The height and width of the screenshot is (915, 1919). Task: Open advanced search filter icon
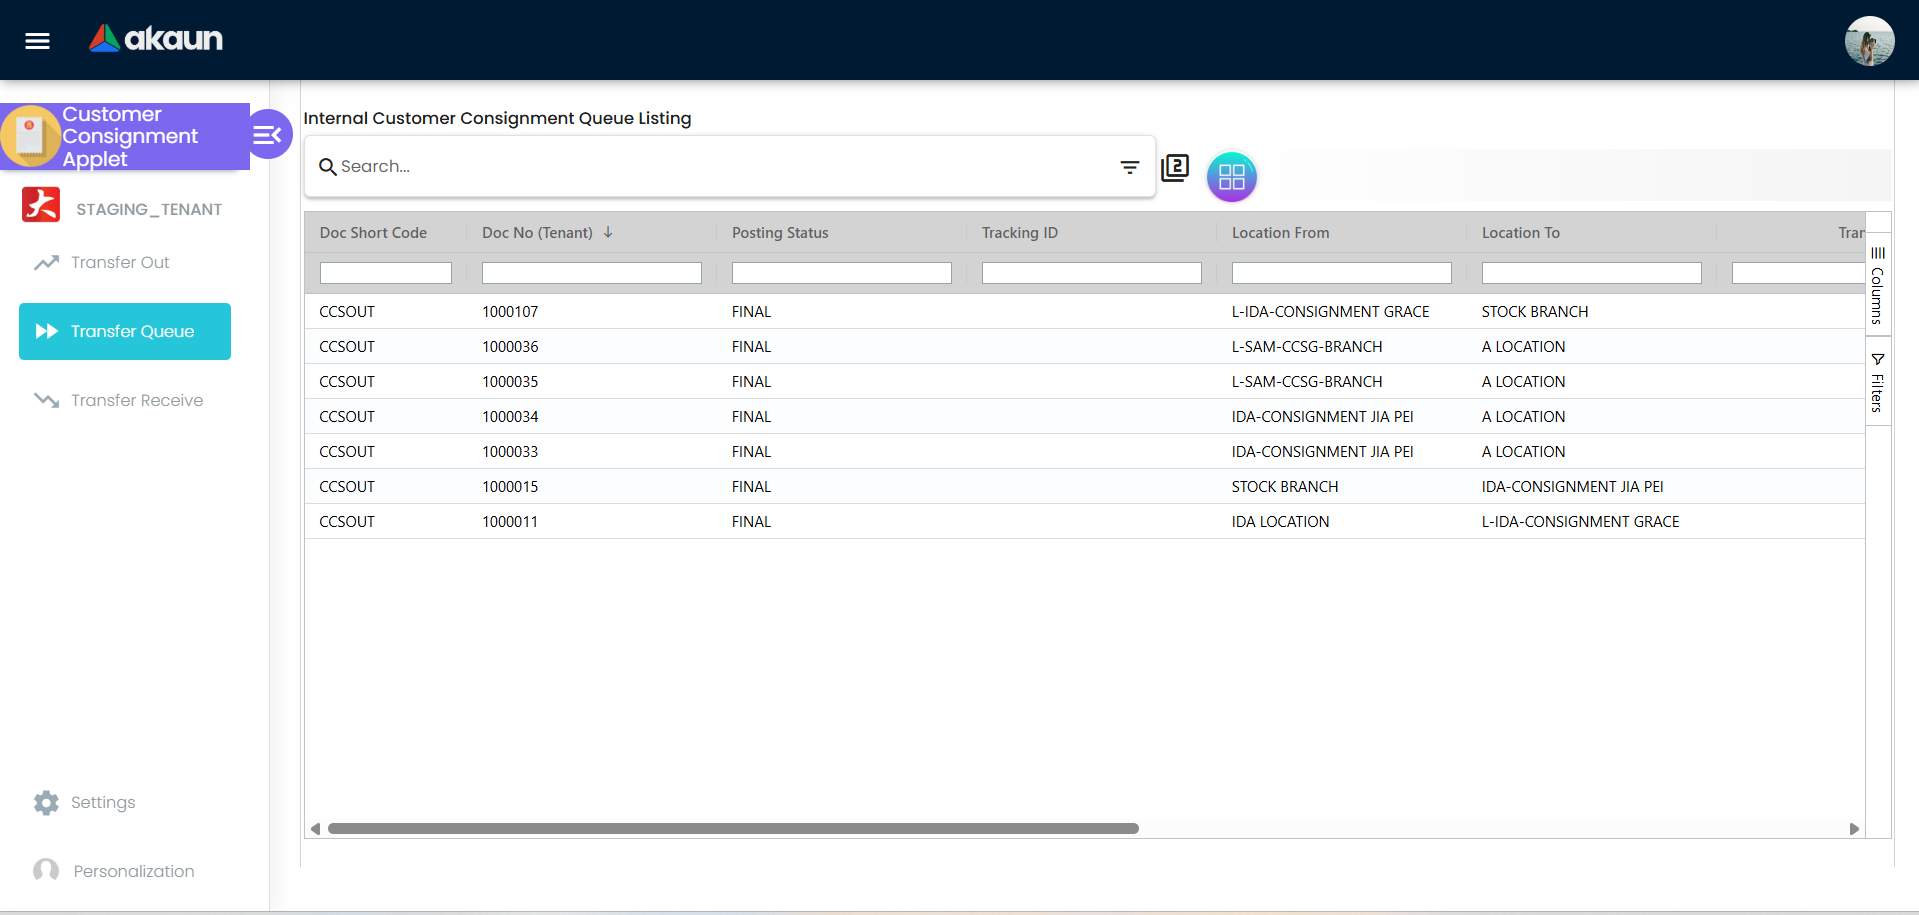[1129, 167]
